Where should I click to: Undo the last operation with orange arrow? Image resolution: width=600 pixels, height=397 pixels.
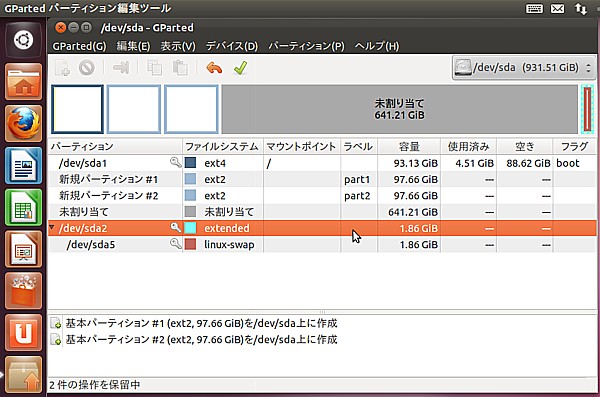click(x=214, y=68)
